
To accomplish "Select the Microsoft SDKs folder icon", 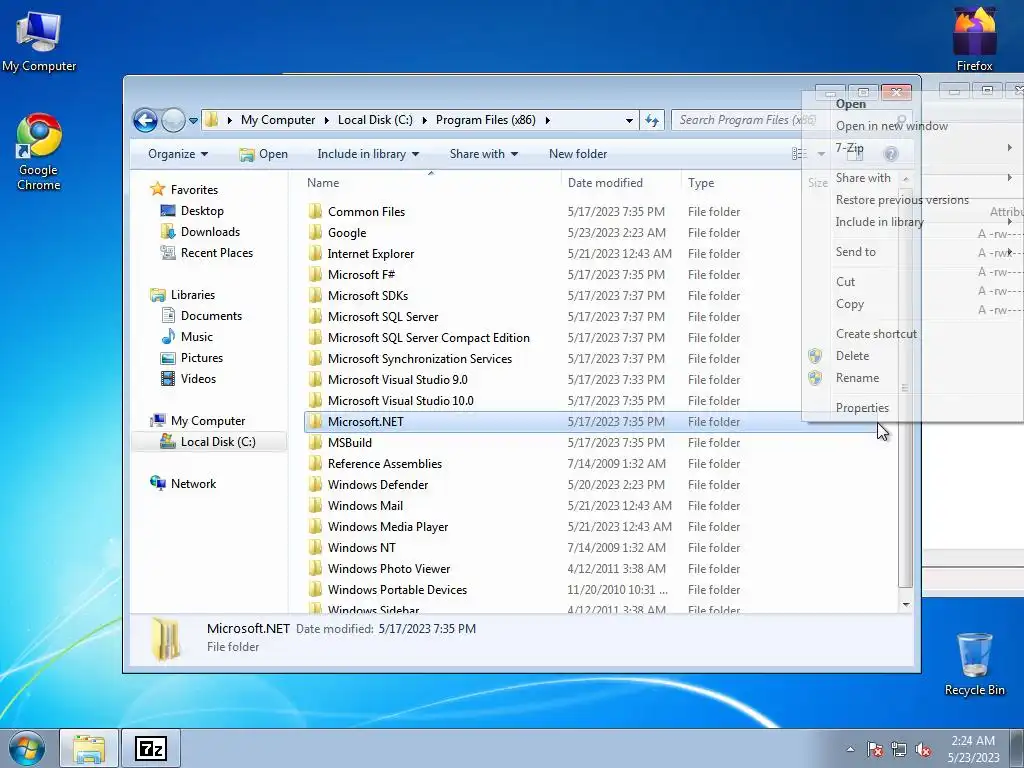I will click(x=315, y=296).
